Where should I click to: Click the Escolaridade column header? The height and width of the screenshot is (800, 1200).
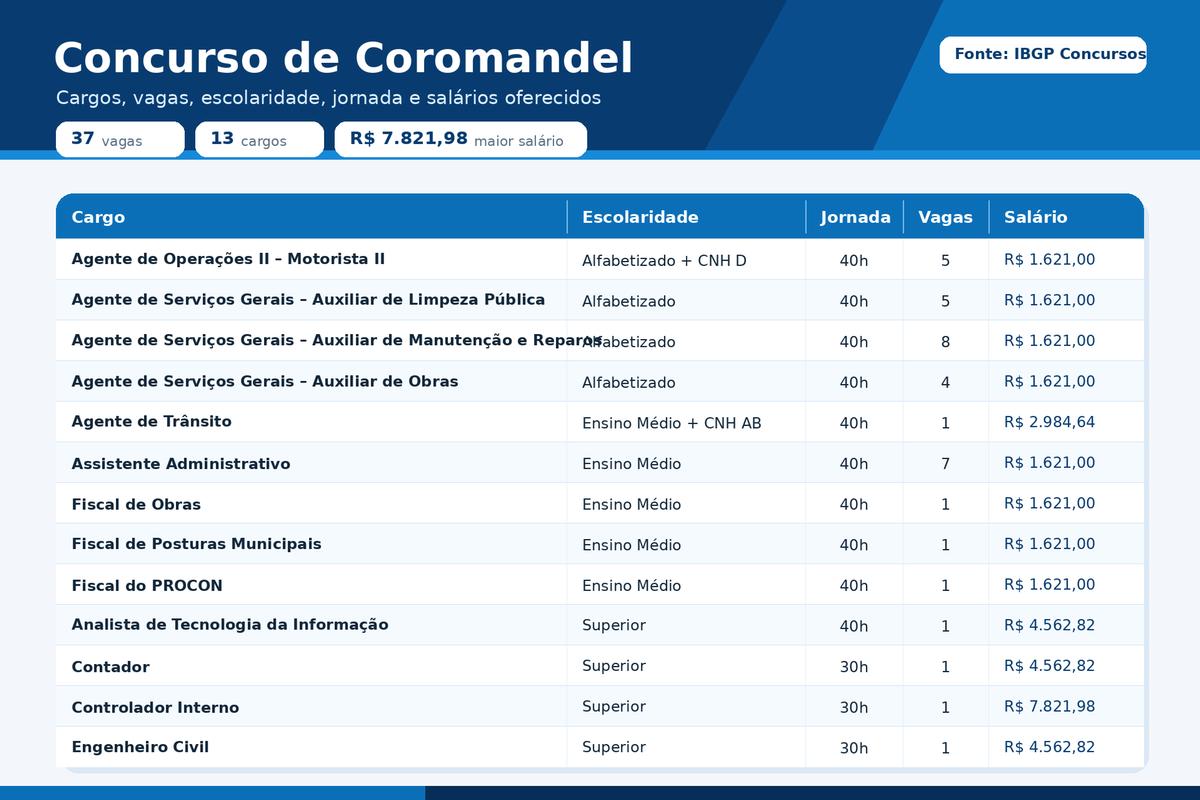[x=640, y=217]
